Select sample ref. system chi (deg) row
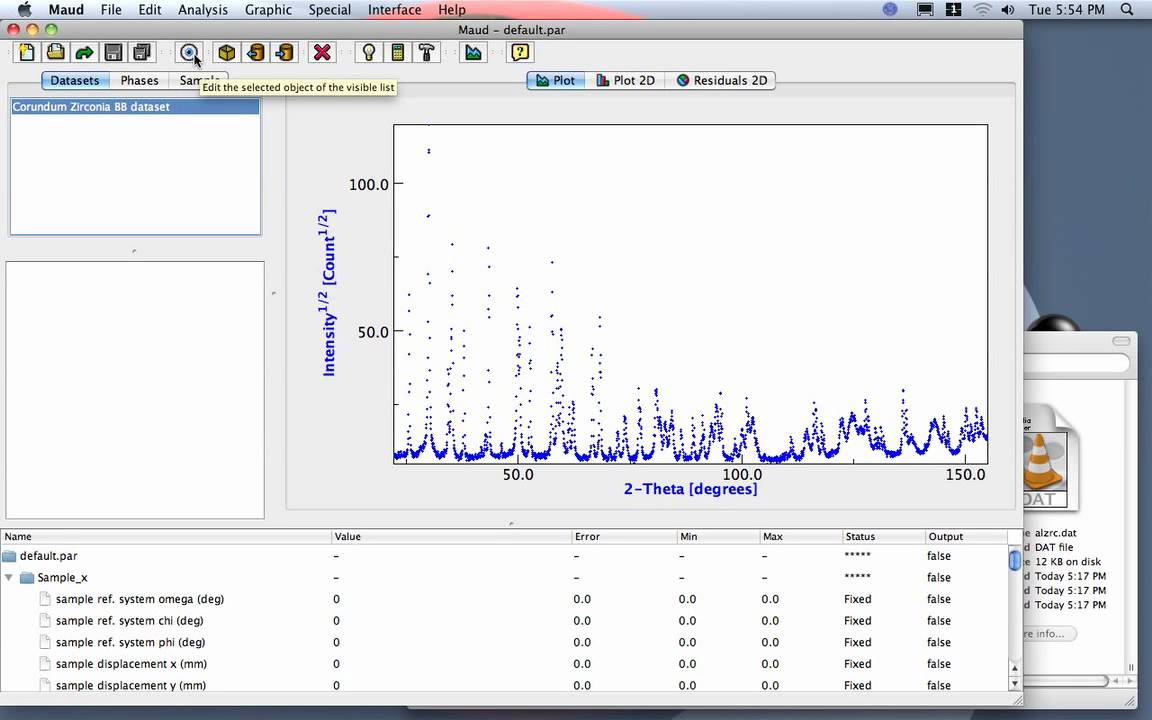The height and width of the screenshot is (720, 1152). (x=503, y=621)
